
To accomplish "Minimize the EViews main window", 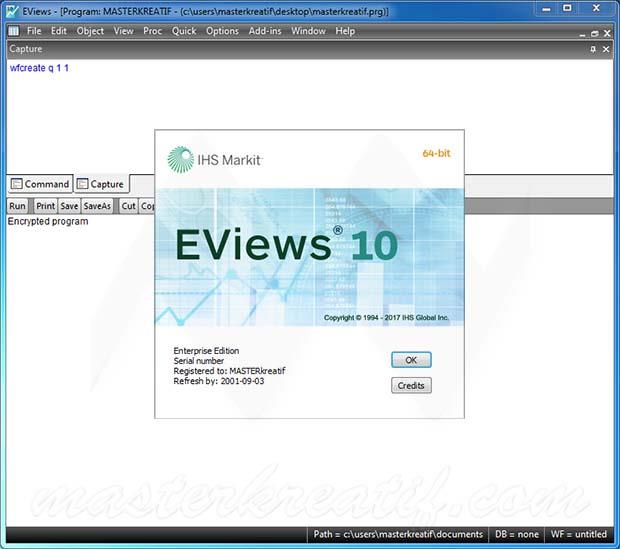I will tap(546, 9).
